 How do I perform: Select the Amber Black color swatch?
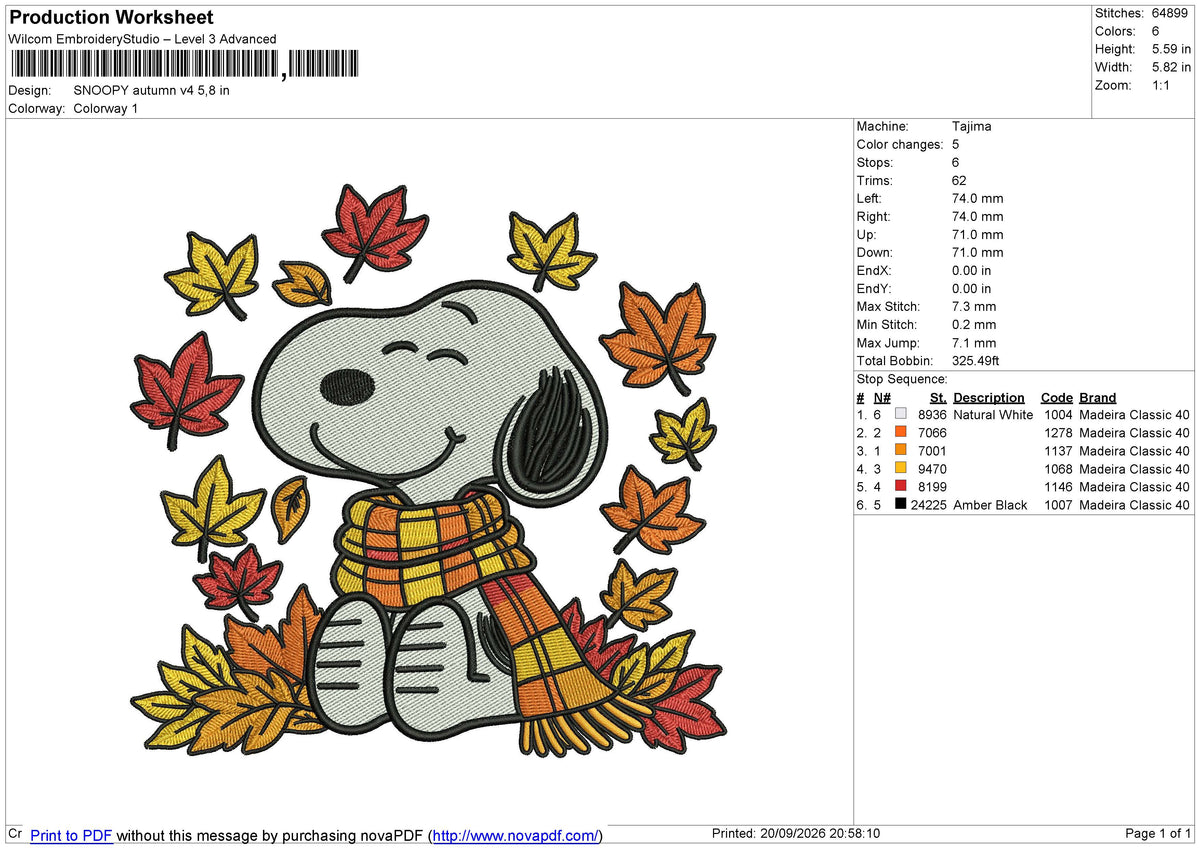tap(901, 504)
